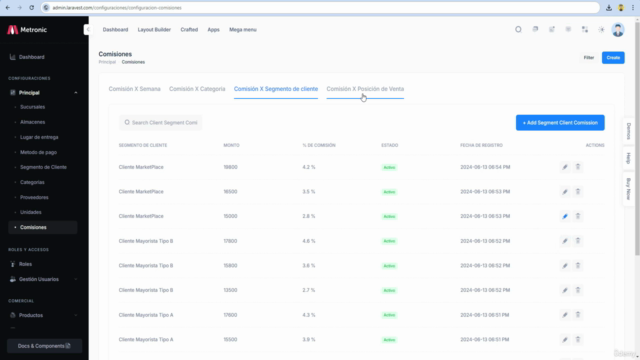Go back in browser history
This screenshot has height=360, width=640.
pyautogui.click(x=7, y=7)
